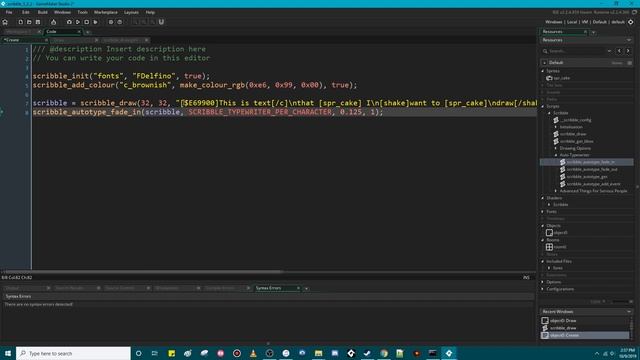
Task: Select the spr_cake sprite icon
Action: [x=549, y=78]
